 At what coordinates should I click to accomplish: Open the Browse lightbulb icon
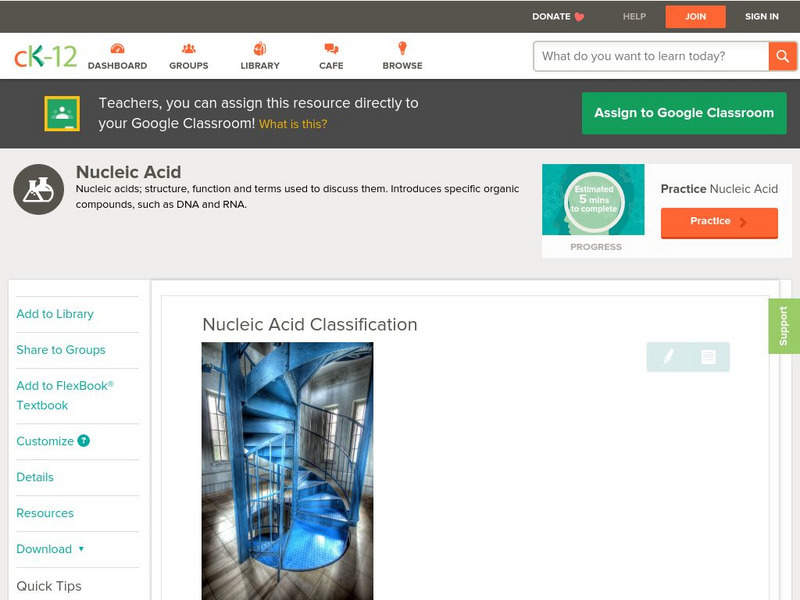[x=402, y=48]
